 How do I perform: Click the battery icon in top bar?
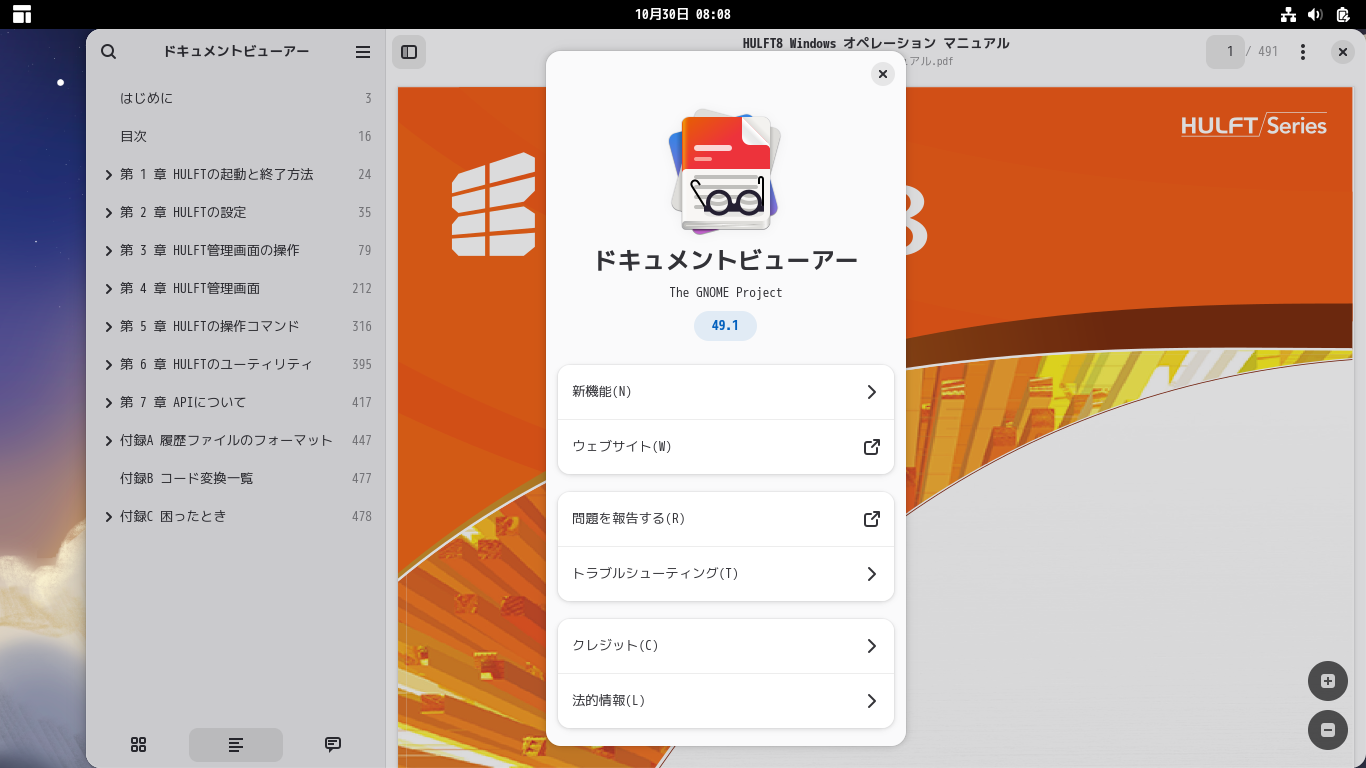pyautogui.click(x=1343, y=14)
